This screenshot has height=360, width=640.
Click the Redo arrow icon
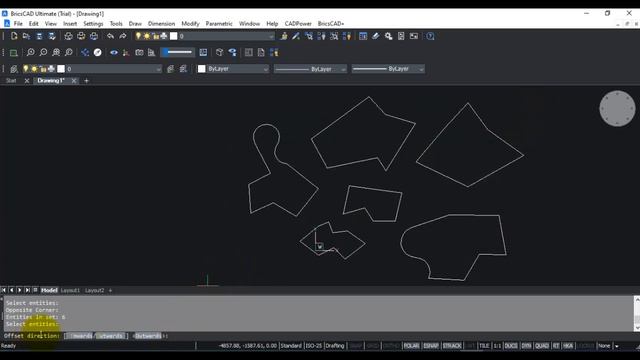[123, 36]
